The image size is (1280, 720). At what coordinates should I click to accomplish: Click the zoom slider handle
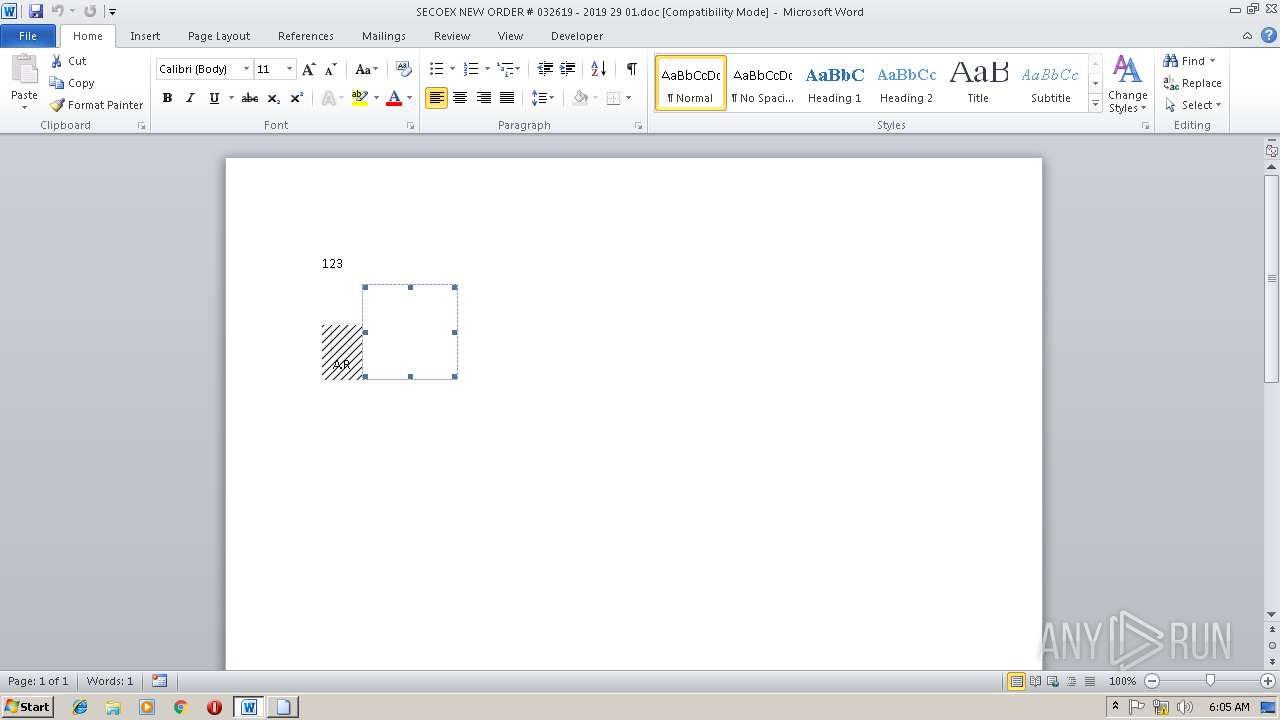tap(1210, 681)
